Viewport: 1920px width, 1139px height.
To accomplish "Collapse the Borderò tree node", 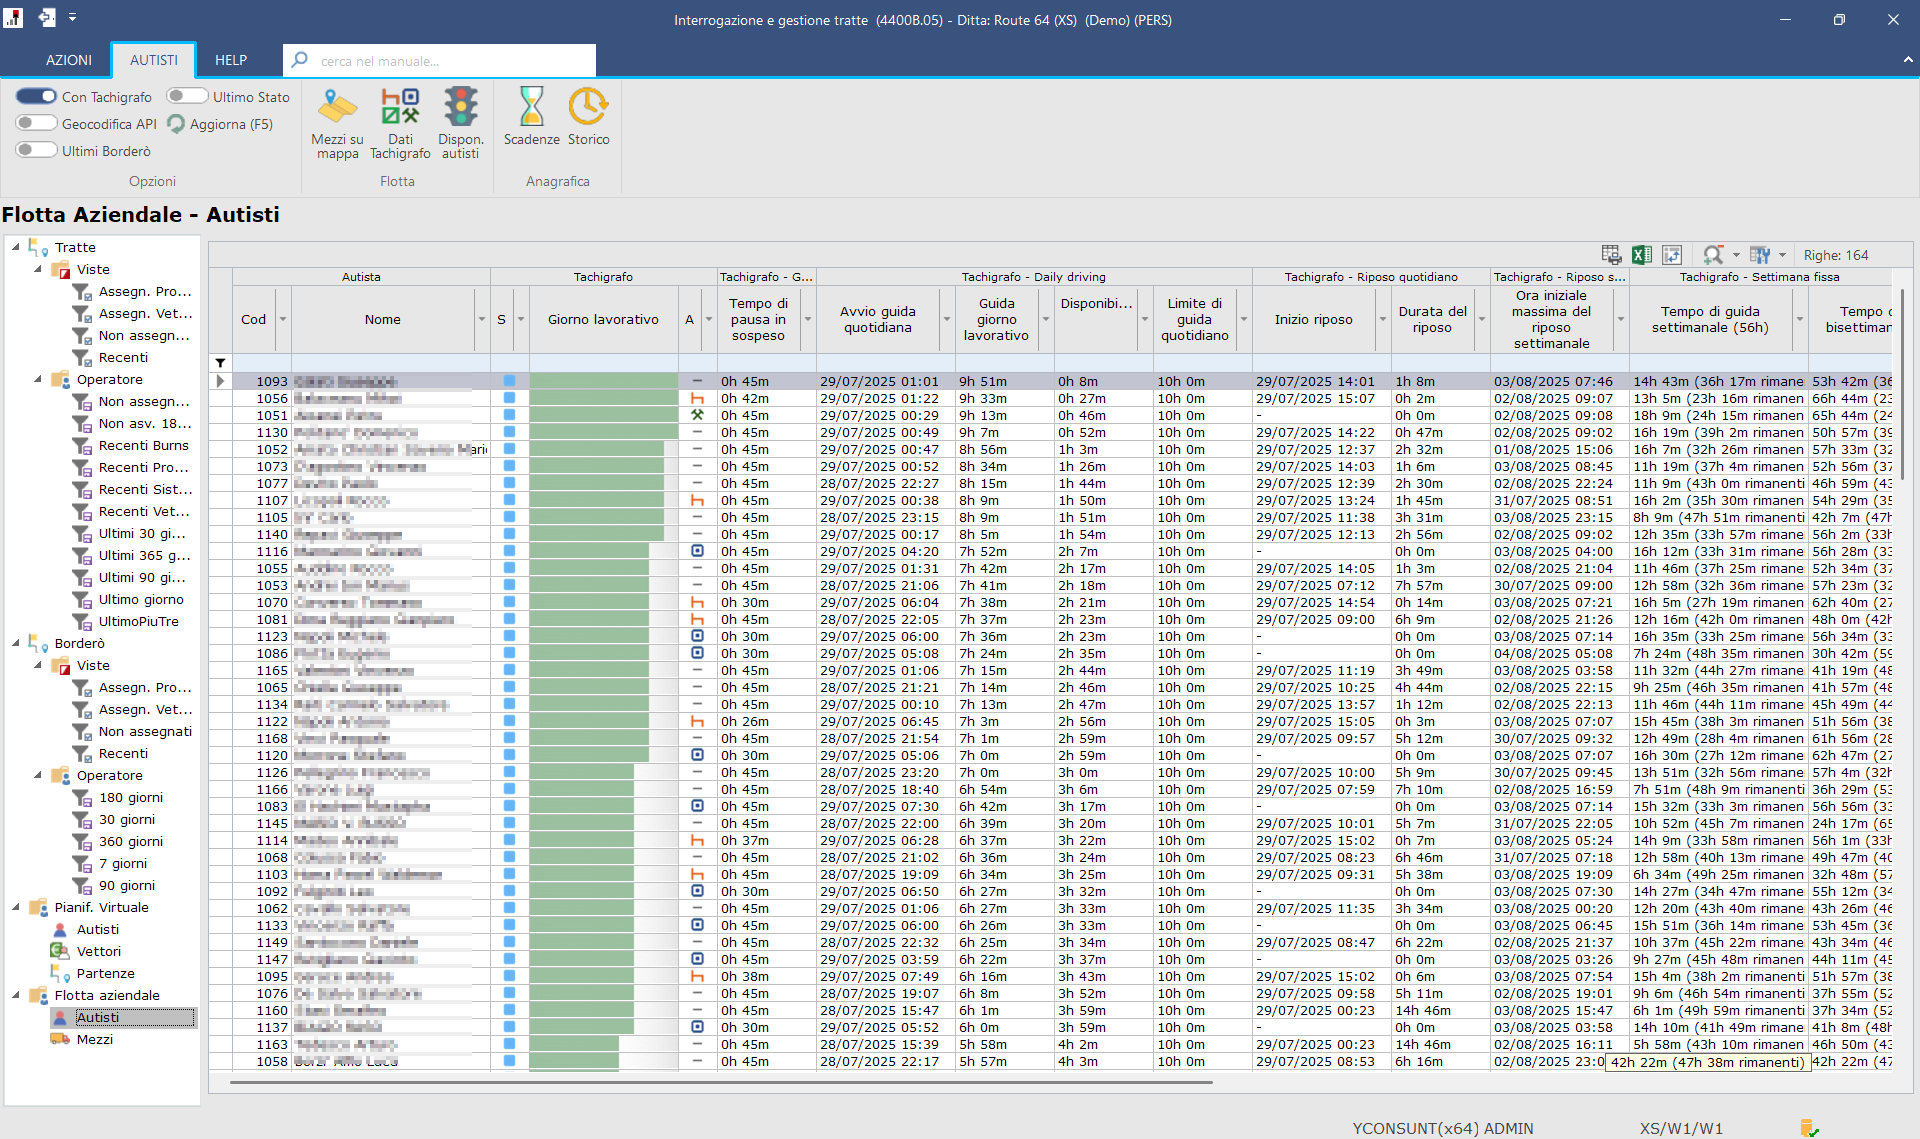I will (x=16, y=643).
